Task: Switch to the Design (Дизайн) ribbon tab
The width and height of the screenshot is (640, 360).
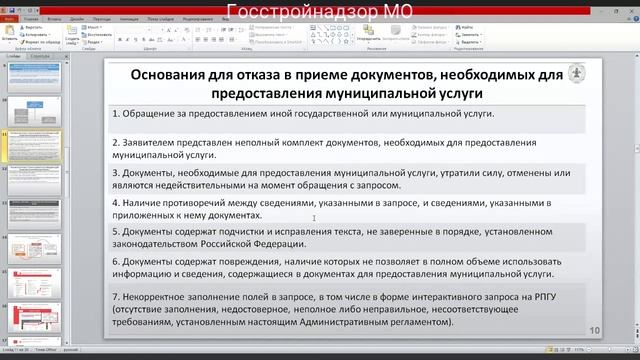Action: [x=77, y=19]
